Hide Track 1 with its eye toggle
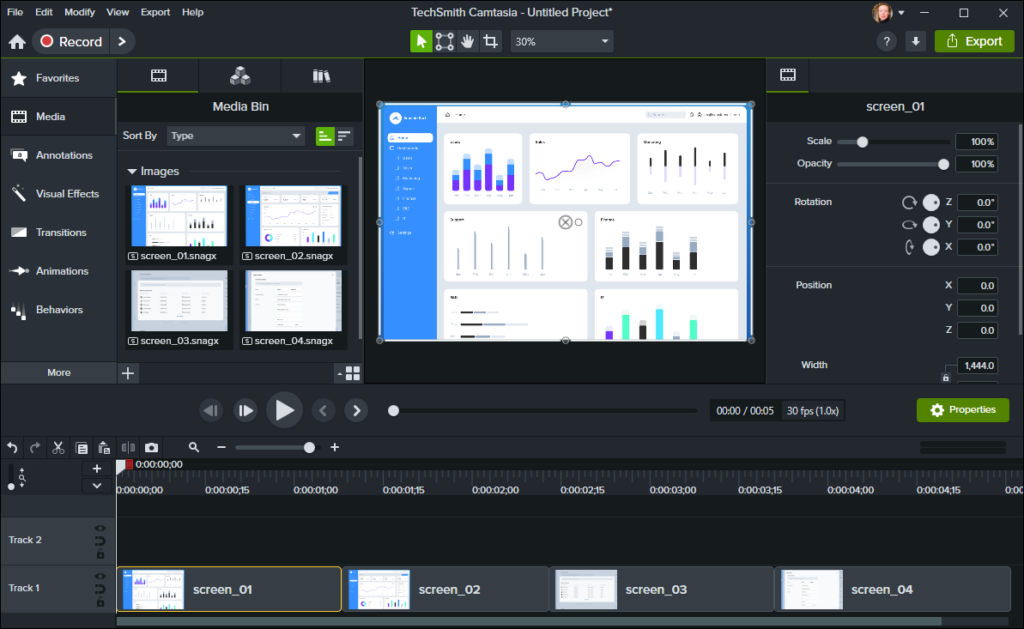This screenshot has height=629, width=1024. [x=100, y=576]
